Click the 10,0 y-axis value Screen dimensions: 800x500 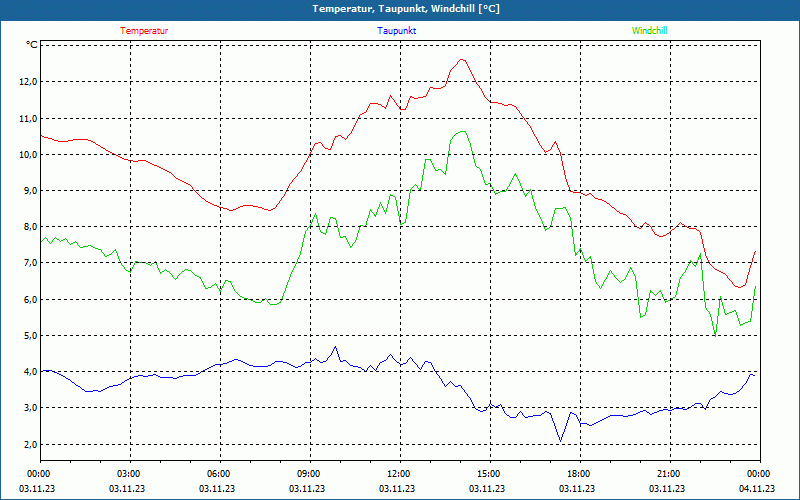coord(29,154)
